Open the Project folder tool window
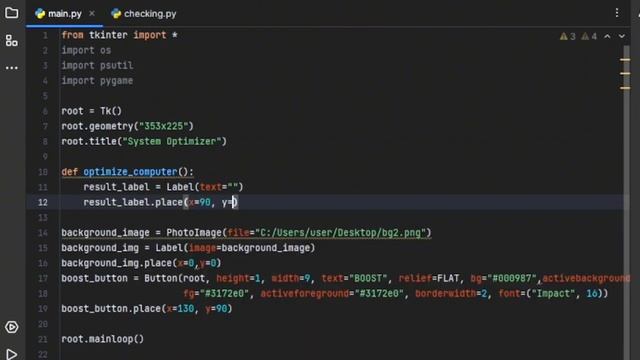 (x=11, y=13)
